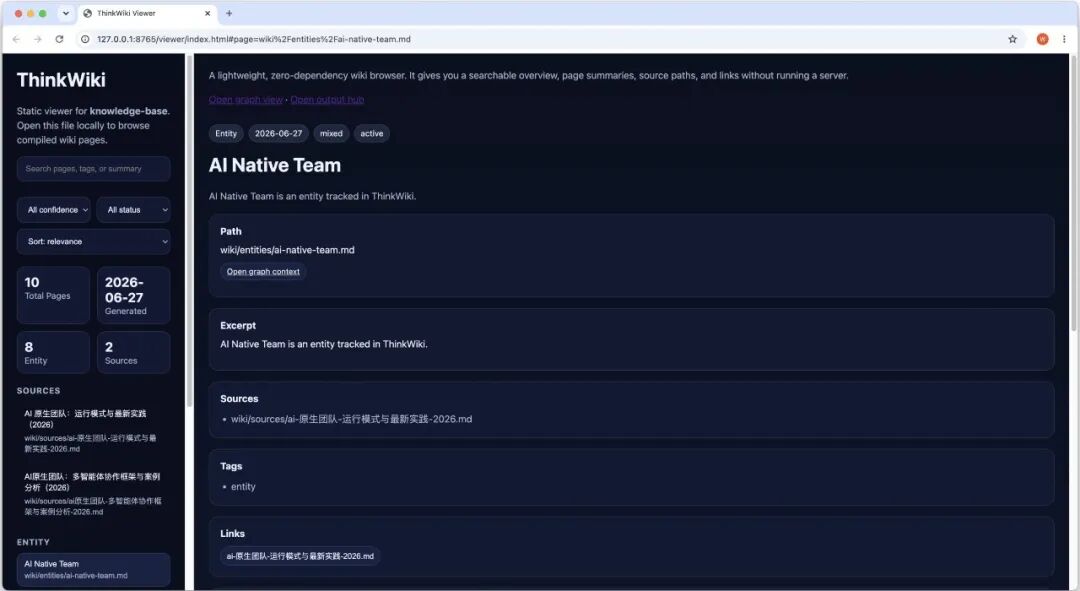This screenshot has height=591, width=1080.
Task: Click the mixed confidence pill
Action: pos(331,134)
